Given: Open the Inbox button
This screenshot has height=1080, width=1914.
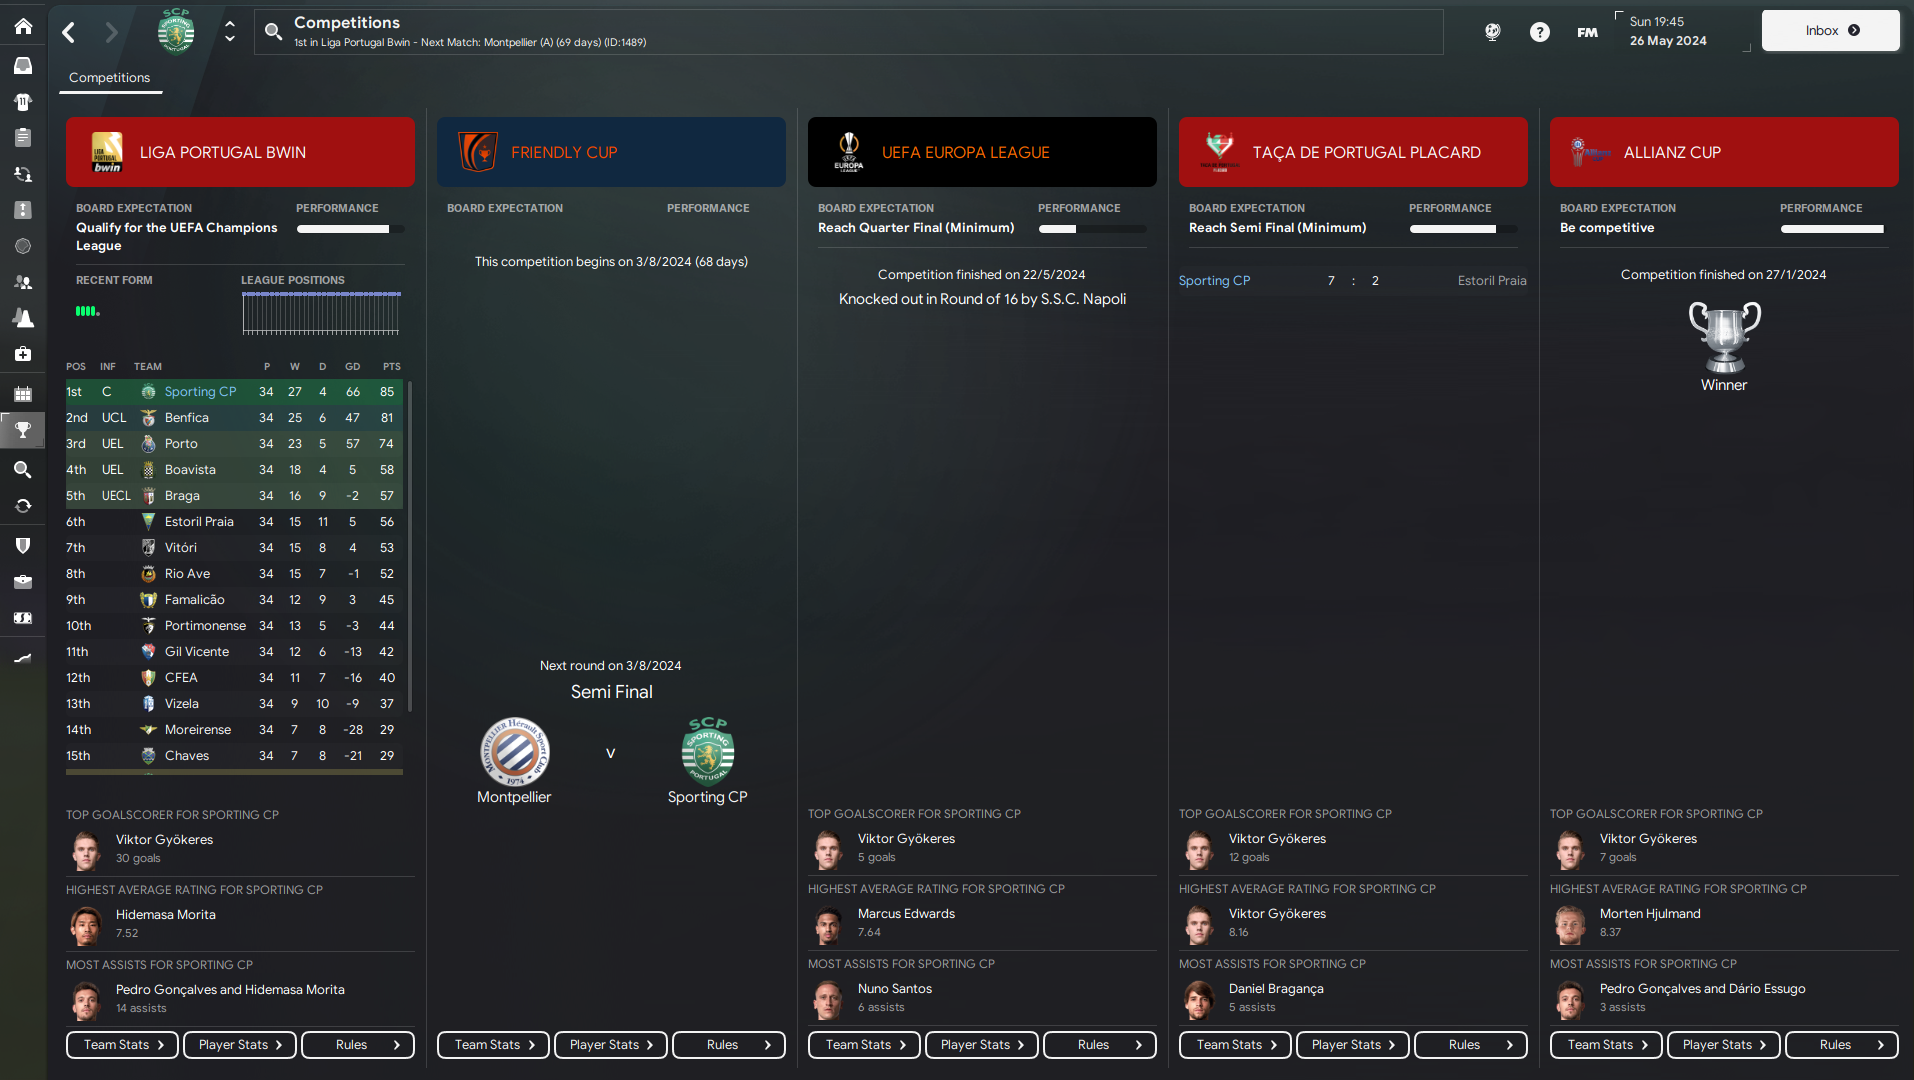Looking at the screenshot, I should 1830,31.
